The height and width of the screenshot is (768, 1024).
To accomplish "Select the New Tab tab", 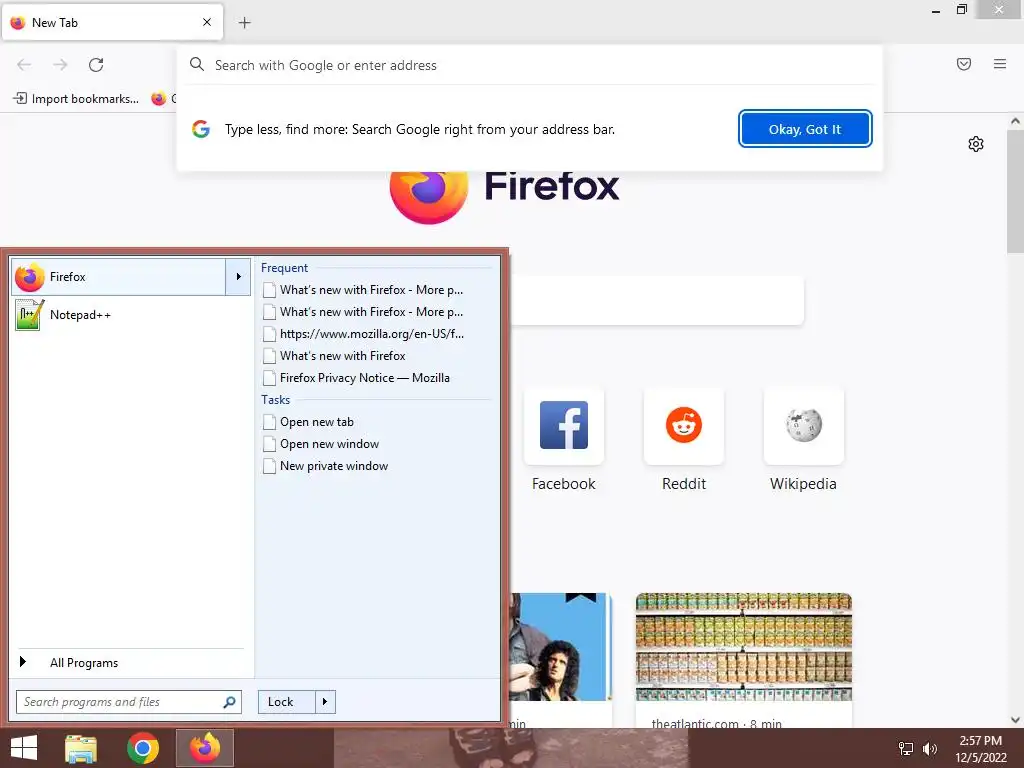I will (112, 22).
